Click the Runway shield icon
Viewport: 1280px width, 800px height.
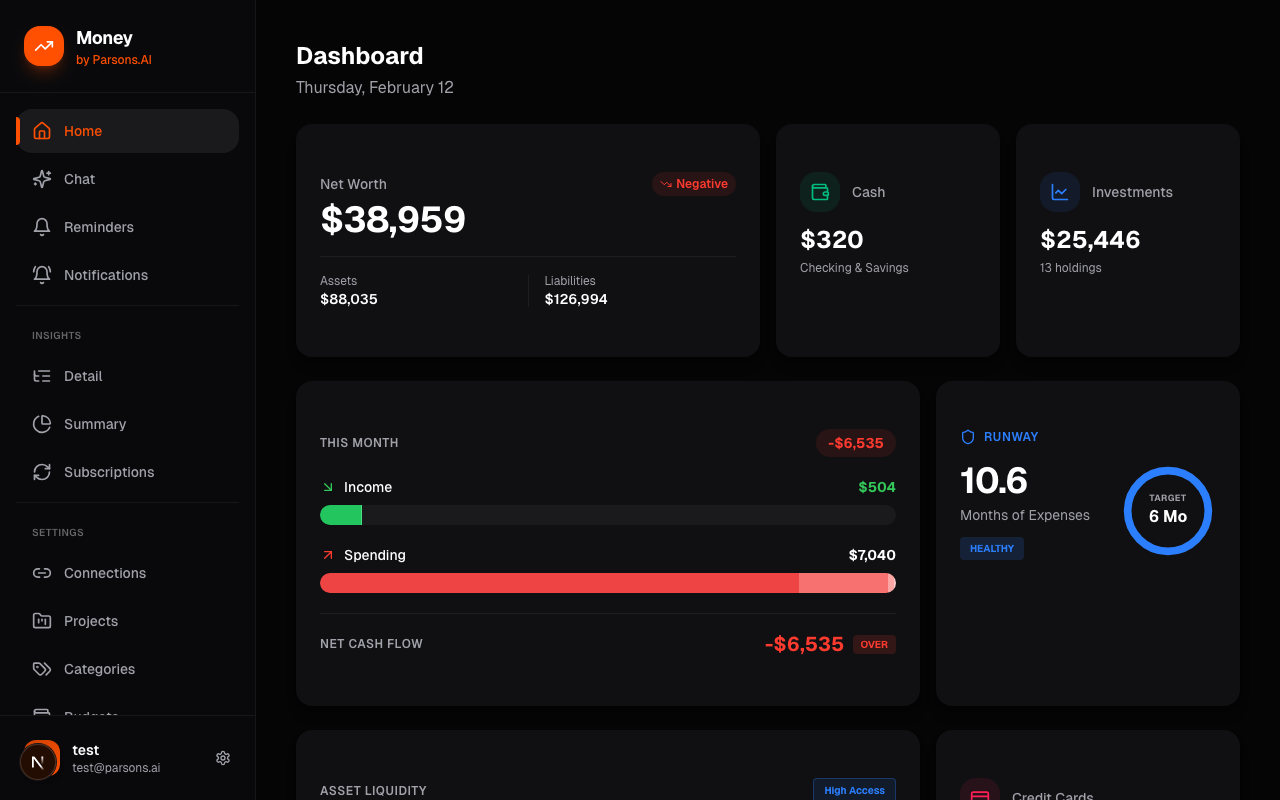(966, 436)
